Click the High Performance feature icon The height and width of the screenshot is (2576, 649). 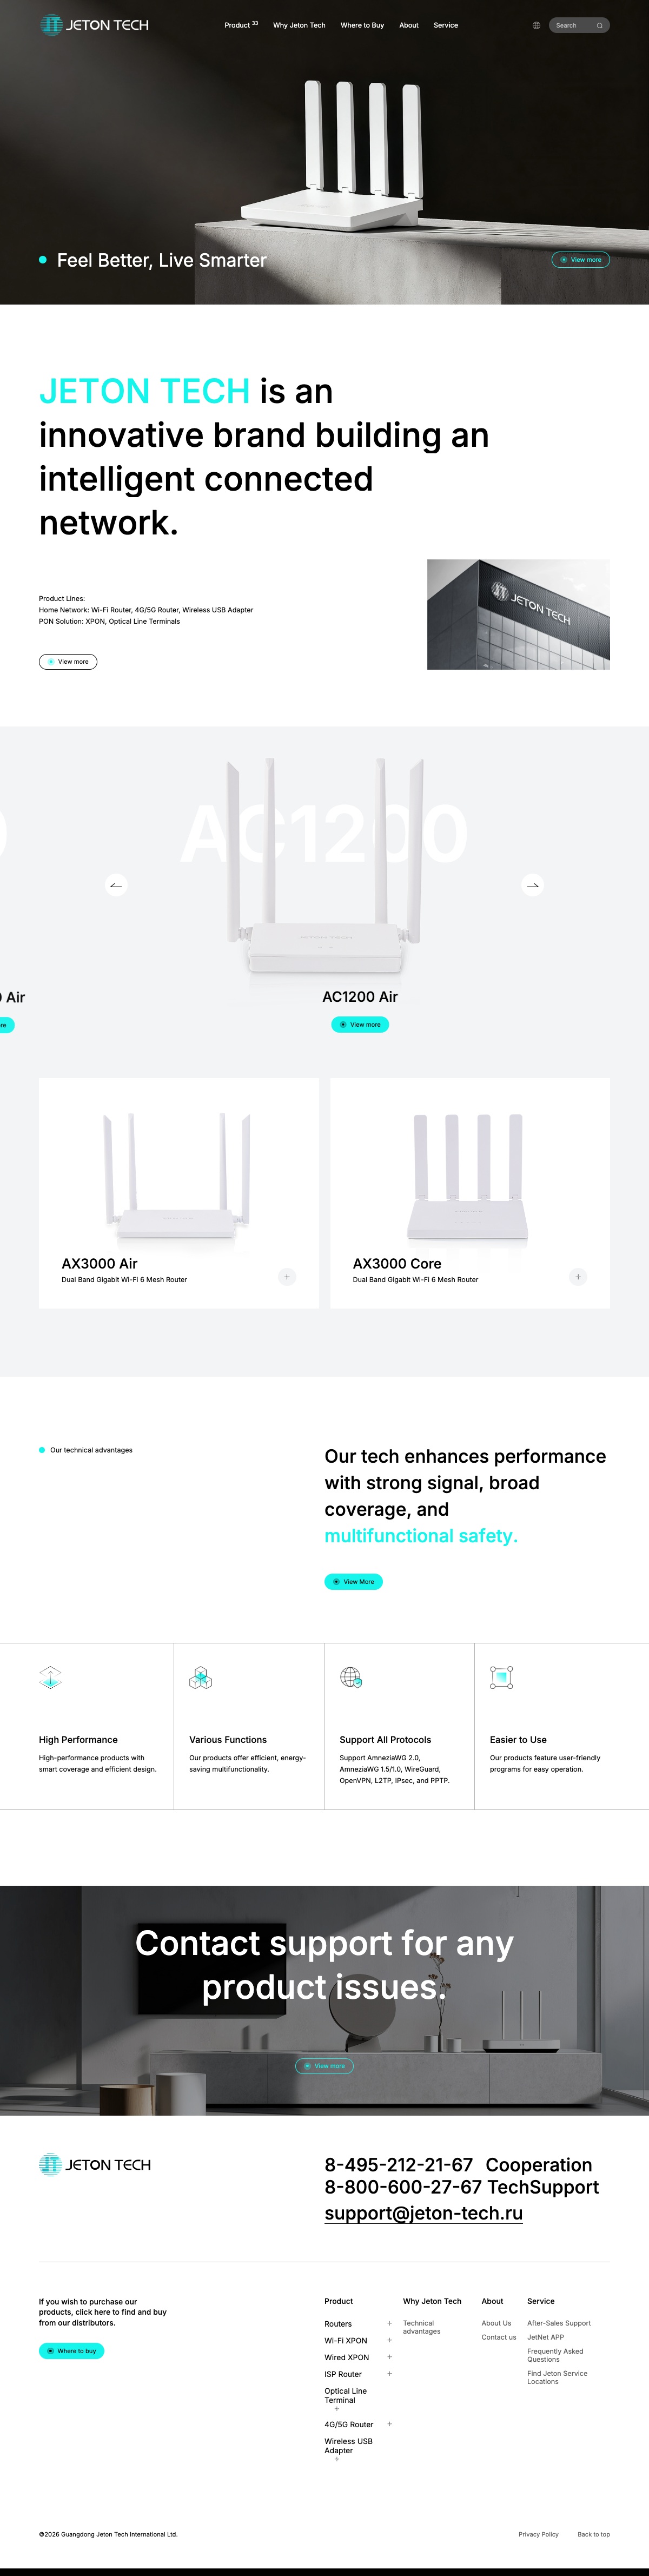click(x=50, y=1677)
